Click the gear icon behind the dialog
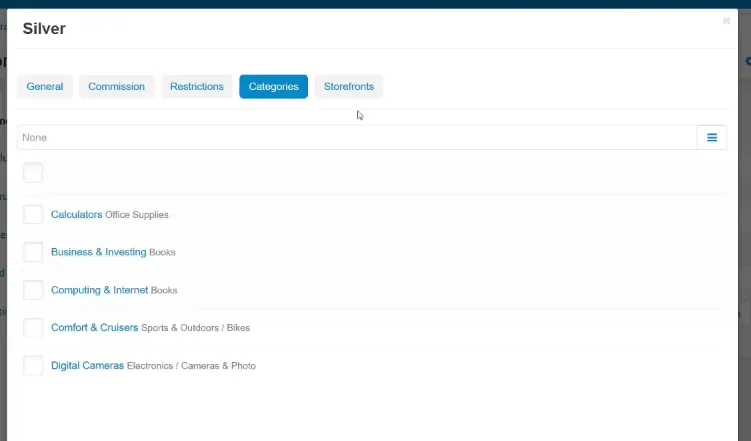751x441 pixels. (748, 61)
